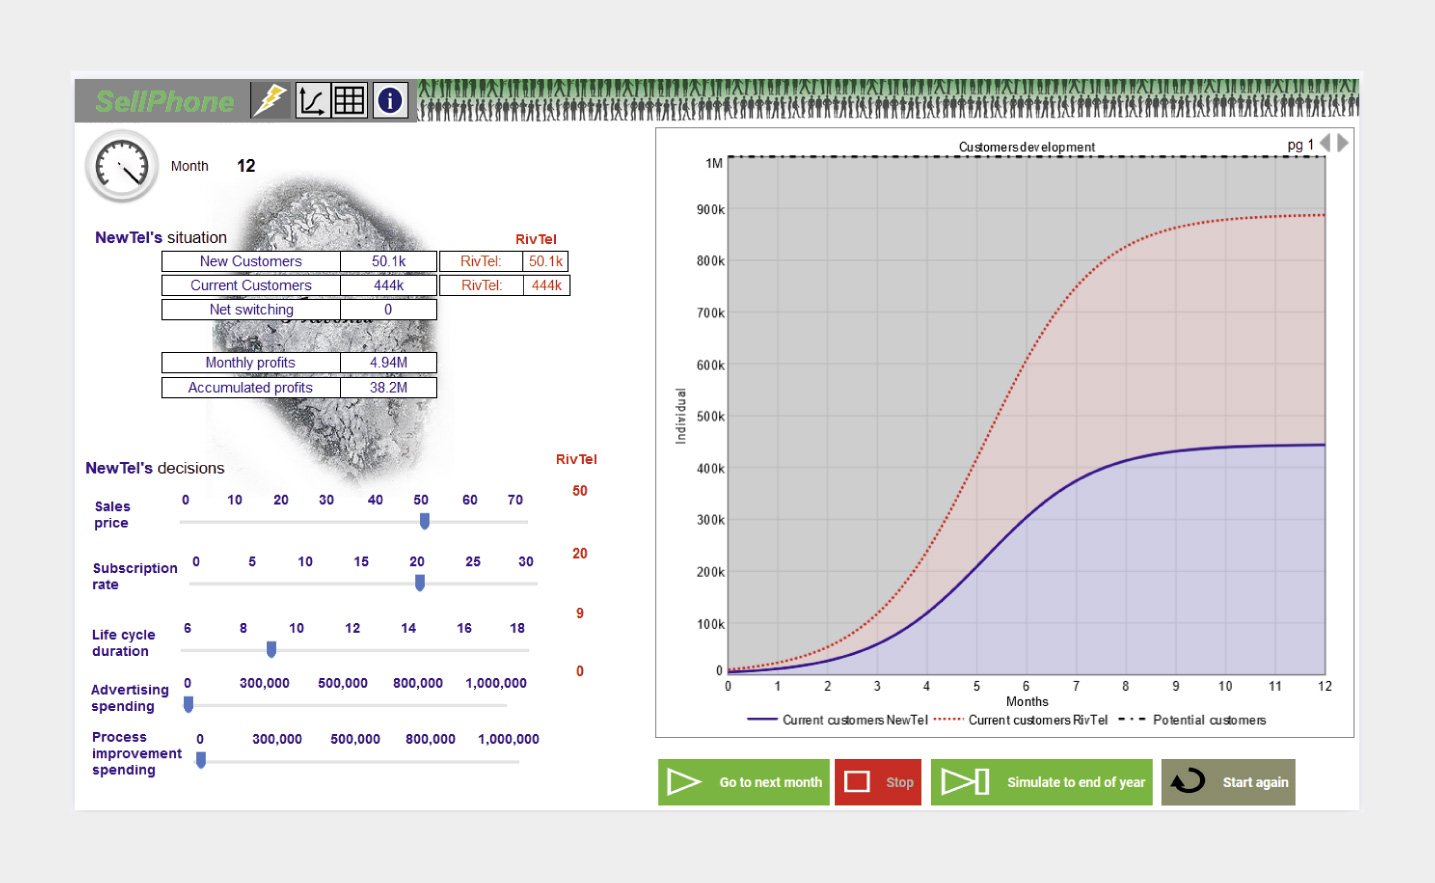
Task: Click Simulate to end of year
Action: pos(1042,782)
